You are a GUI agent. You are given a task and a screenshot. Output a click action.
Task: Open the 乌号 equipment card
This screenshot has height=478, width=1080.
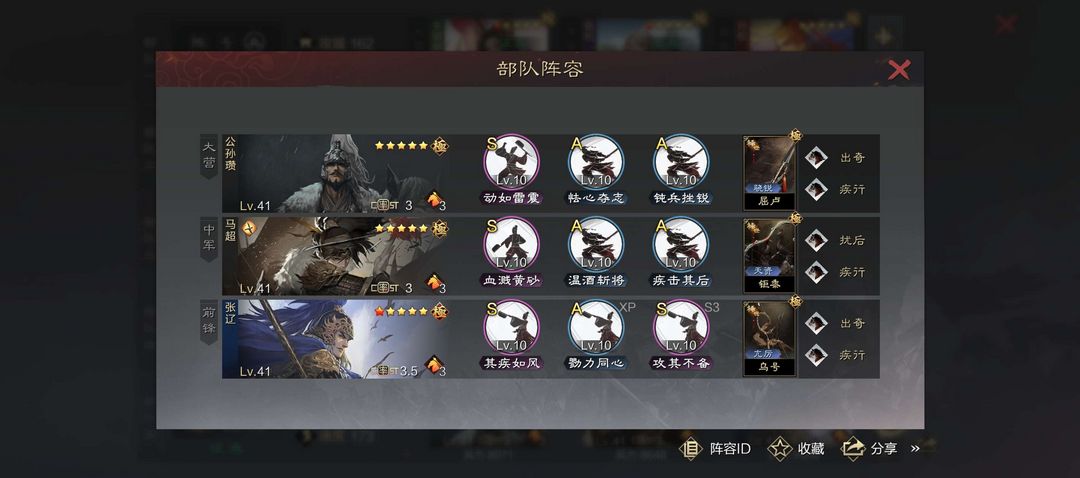[x=769, y=338]
